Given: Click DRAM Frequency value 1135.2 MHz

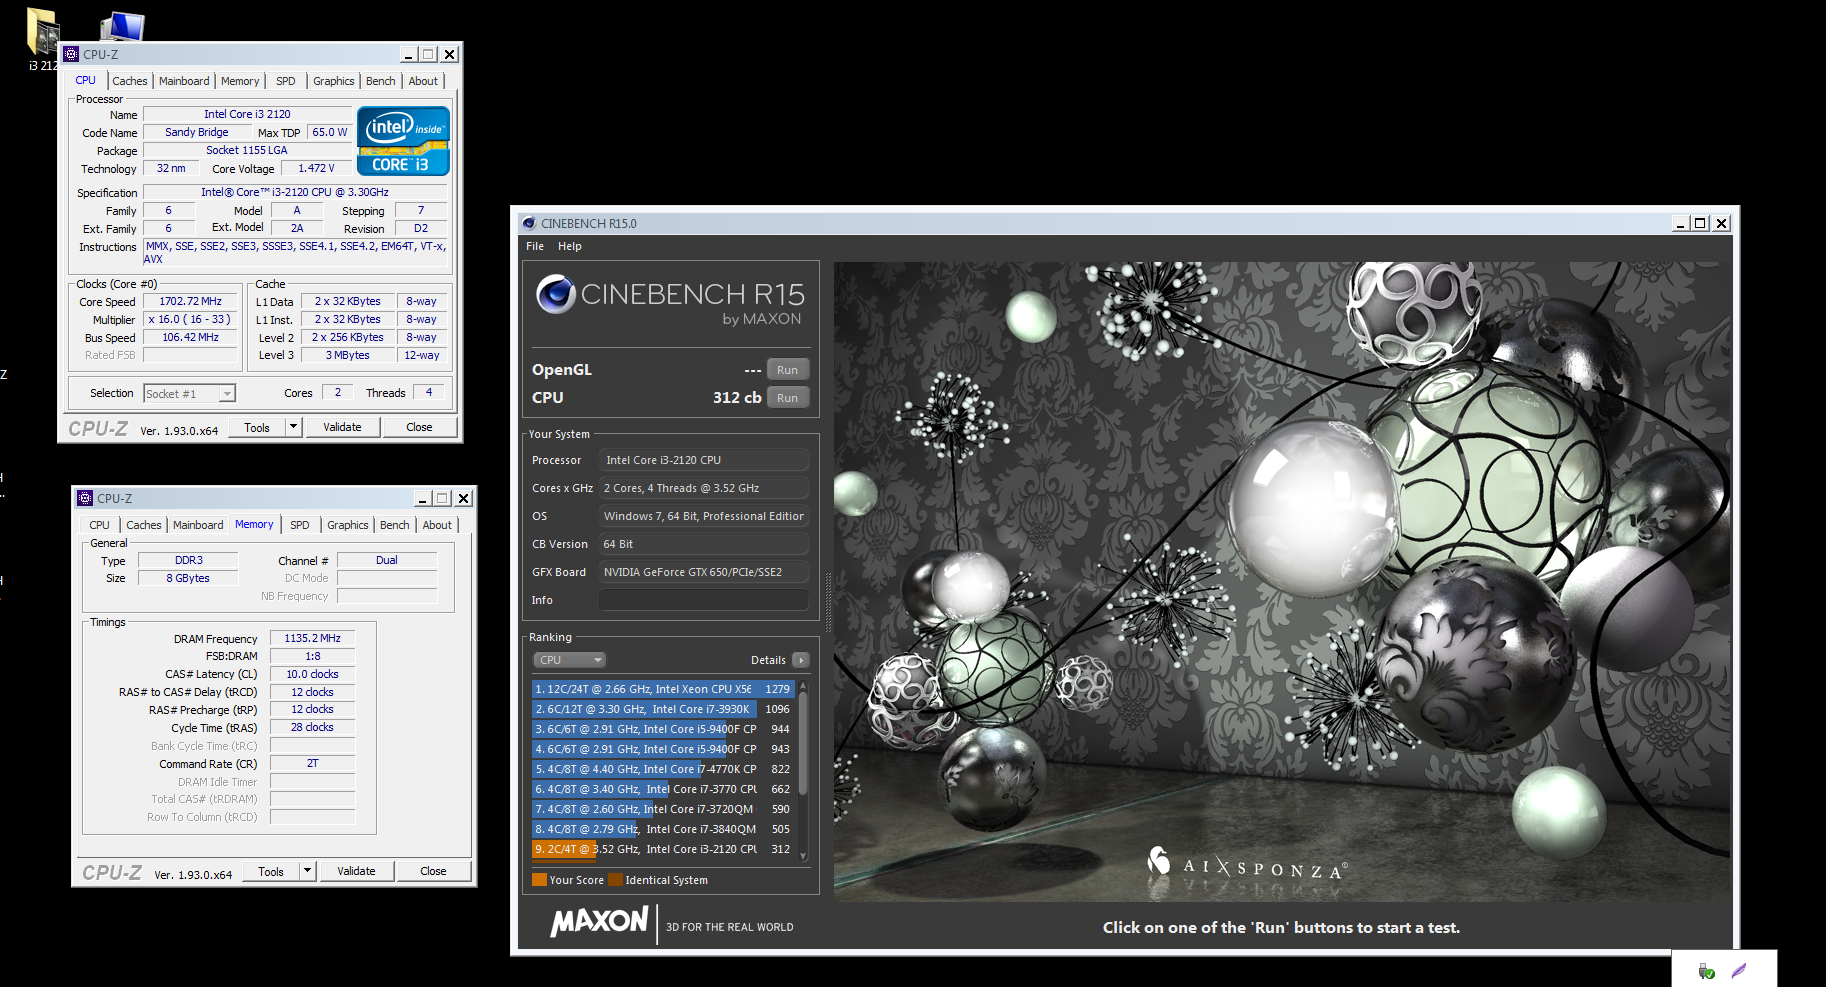Looking at the screenshot, I should pyautogui.click(x=313, y=638).
